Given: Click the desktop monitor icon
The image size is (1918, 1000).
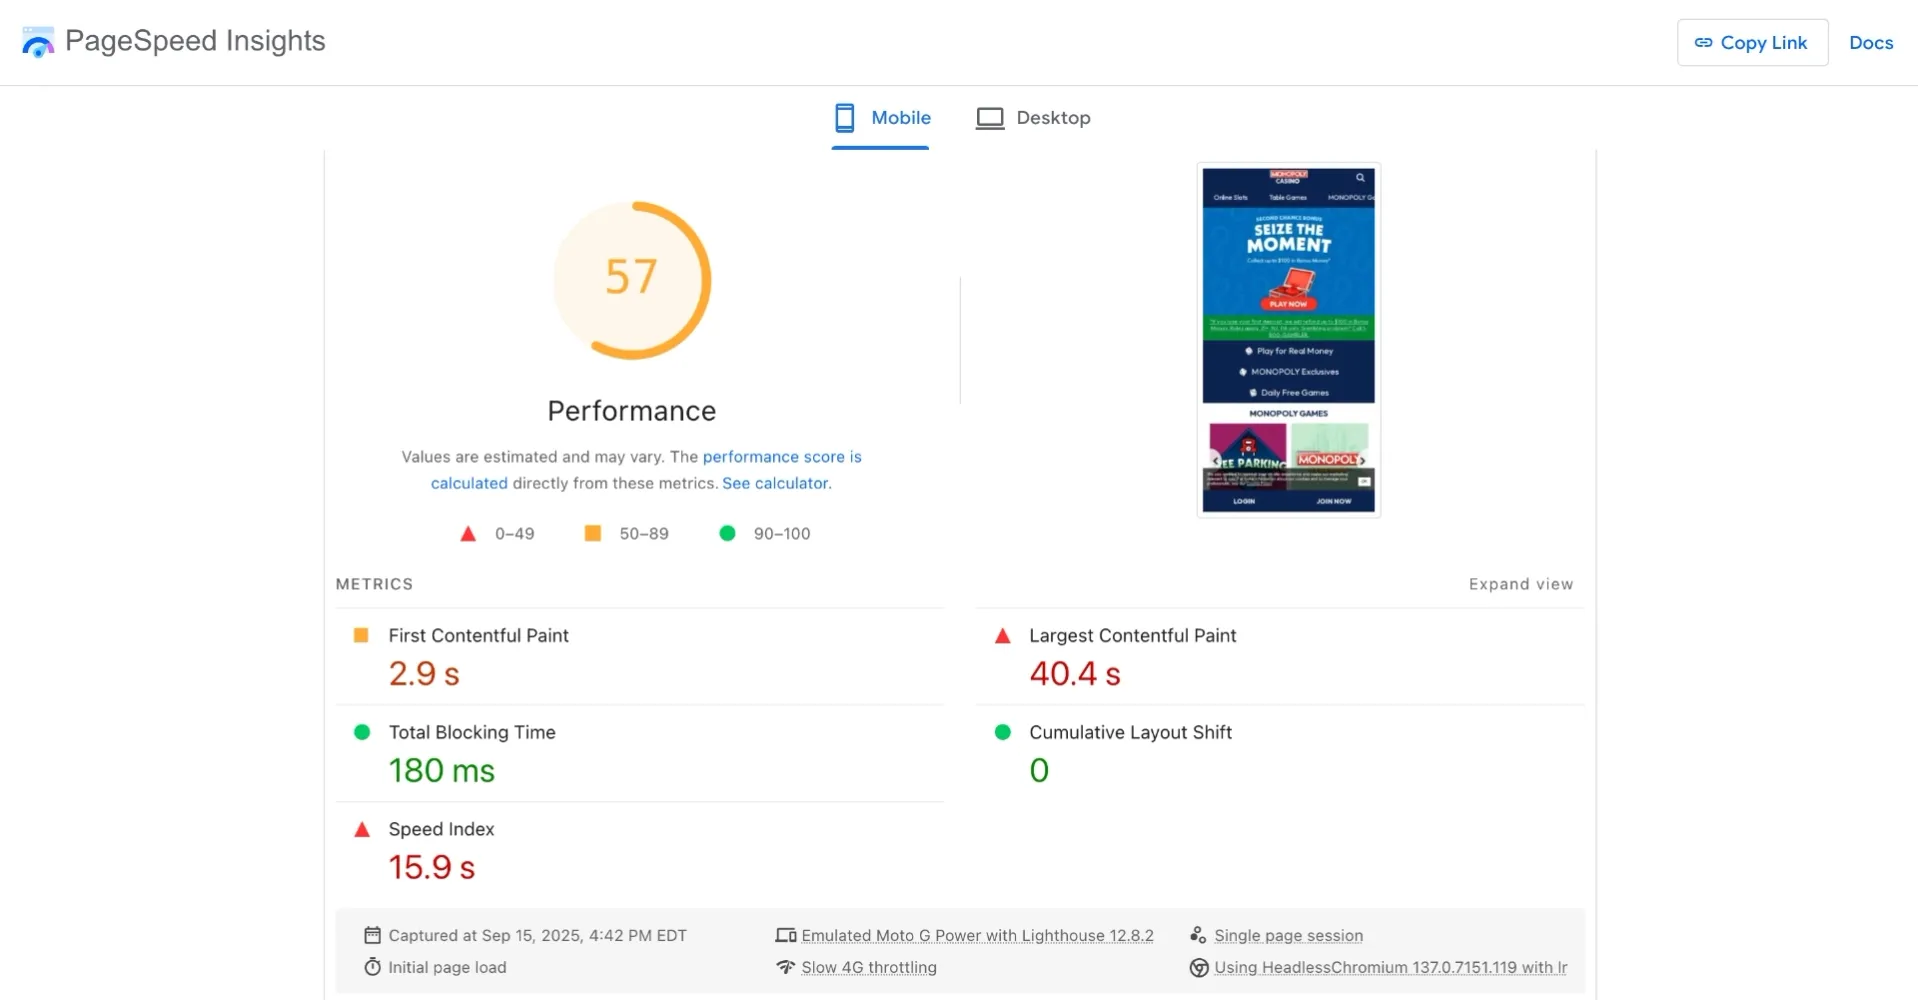Looking at the screenshot, I should pos(989,118).
